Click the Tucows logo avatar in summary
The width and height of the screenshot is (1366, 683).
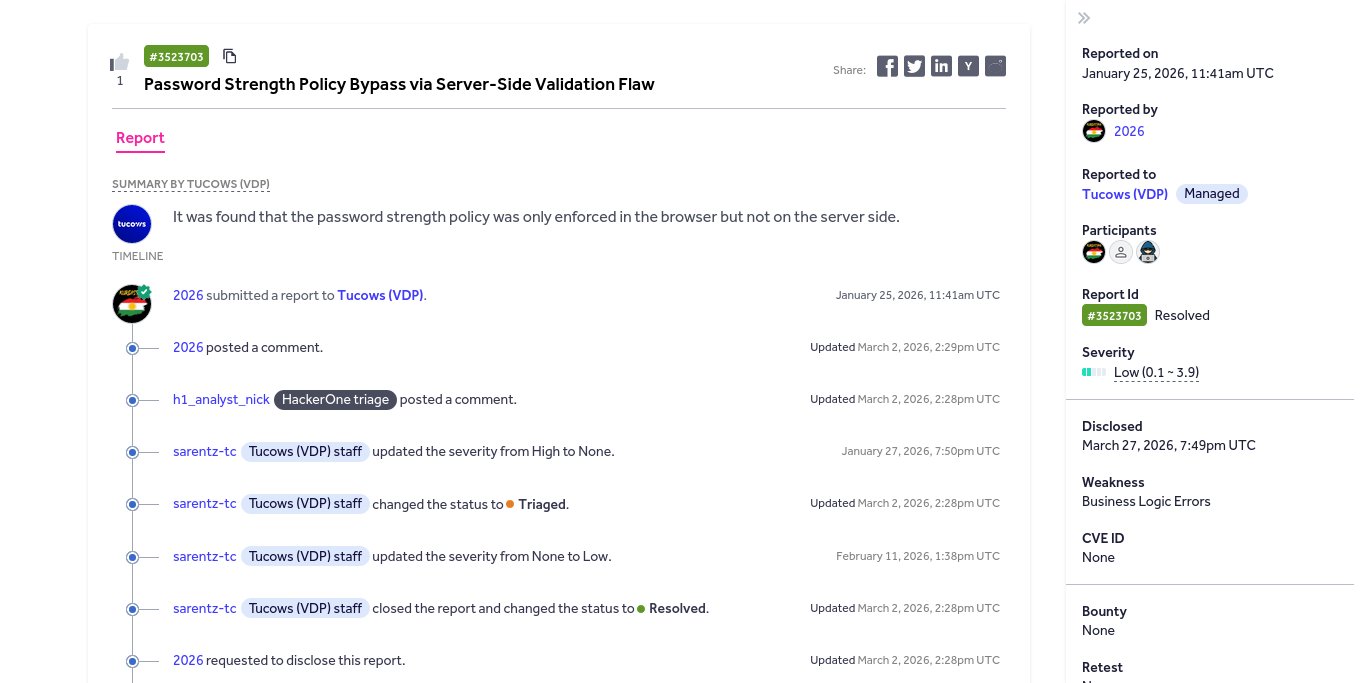132,224
